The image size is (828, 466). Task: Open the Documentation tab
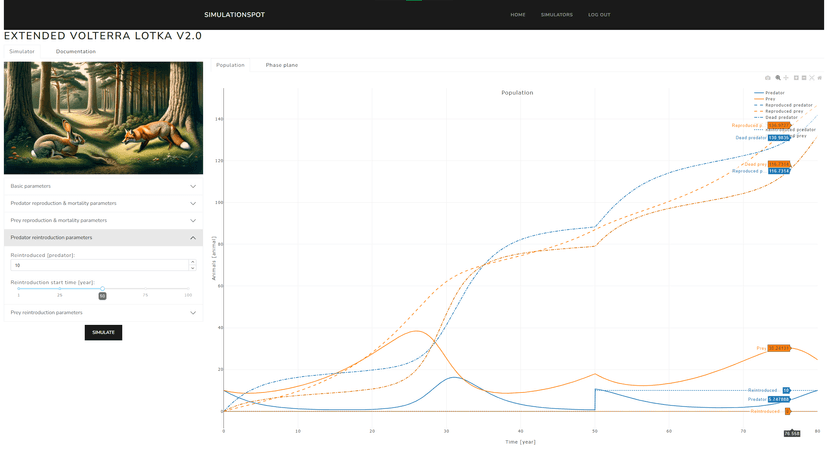[x=76, y=51]
